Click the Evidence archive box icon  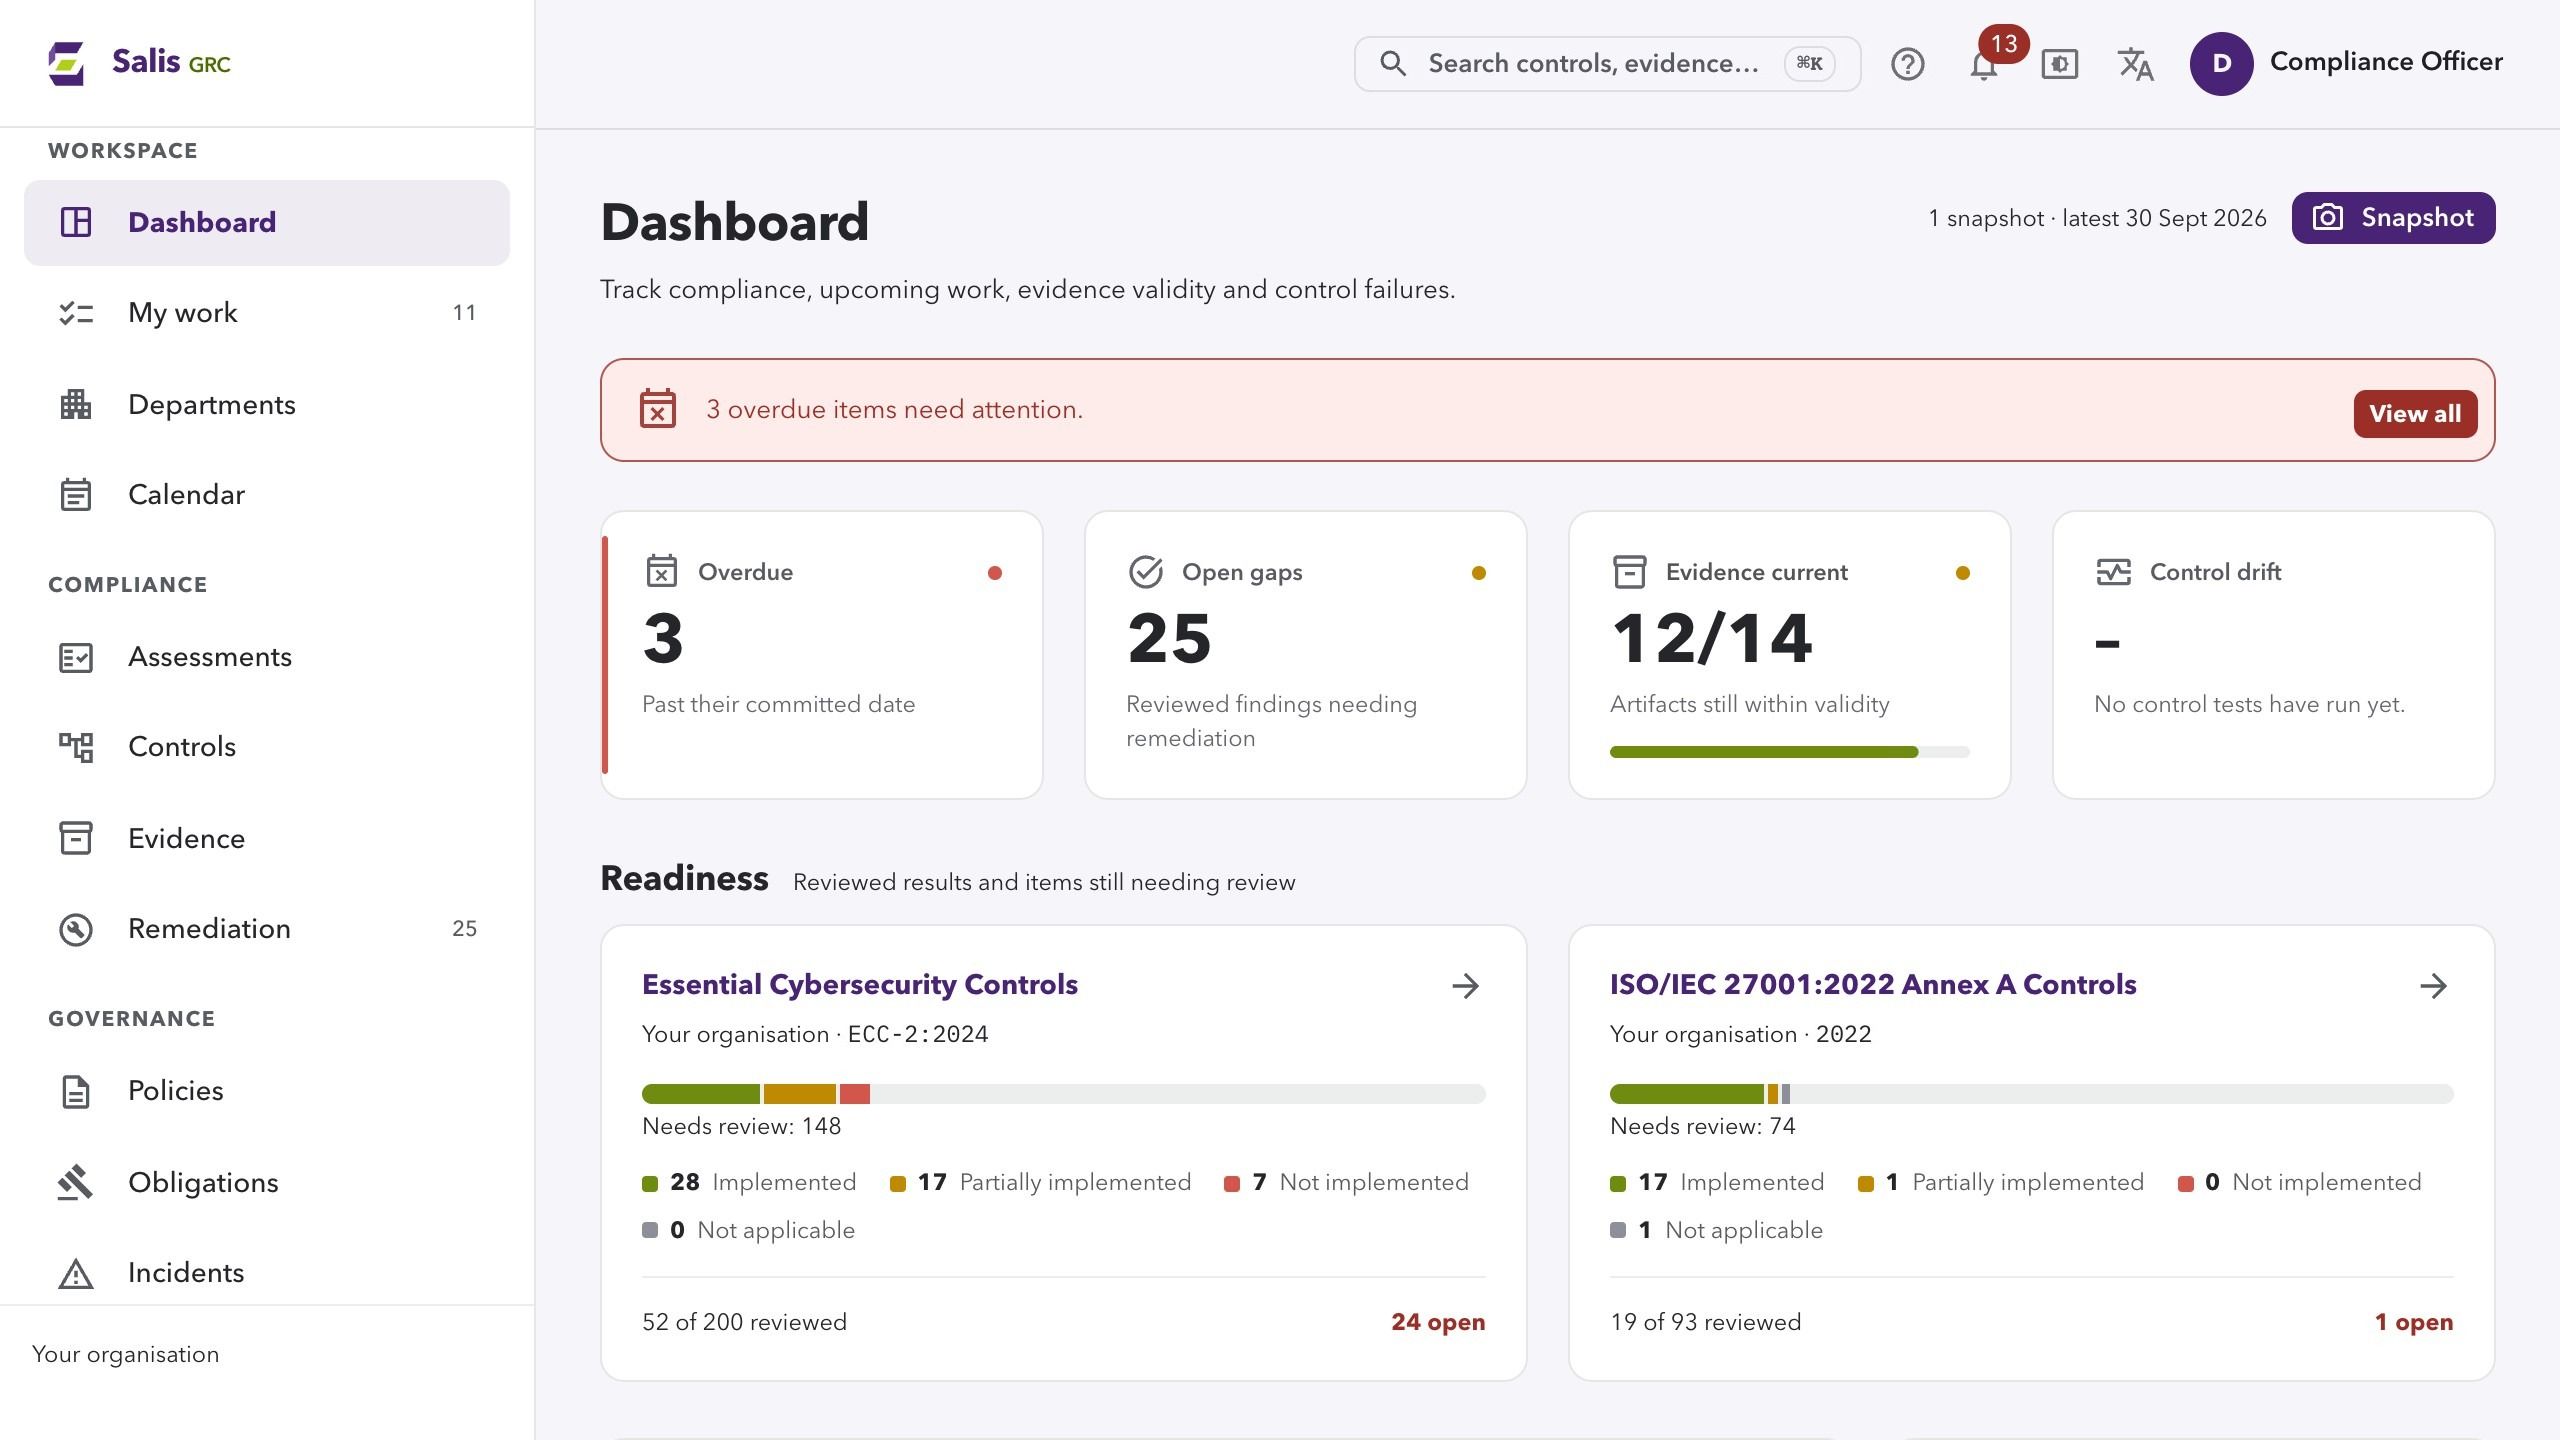point(76,838)
